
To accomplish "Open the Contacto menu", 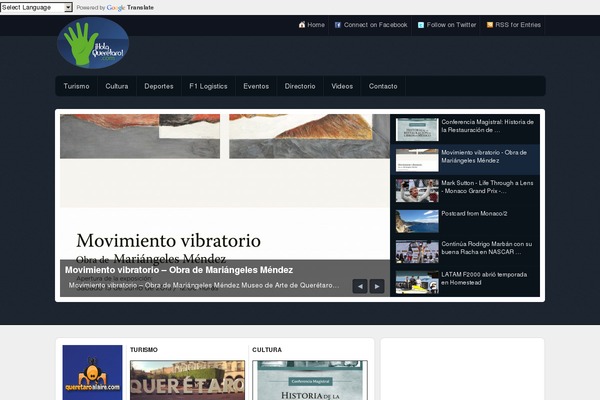I will tap(383, 86).
